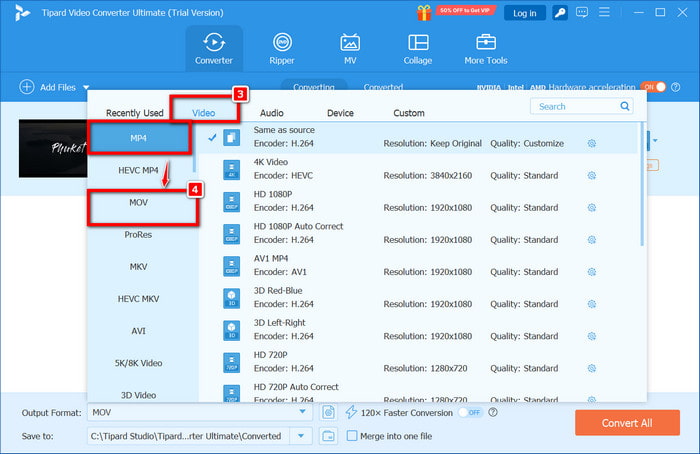Switch to Recently Used tab
This screenshot has width=700, height=454.
134,113
